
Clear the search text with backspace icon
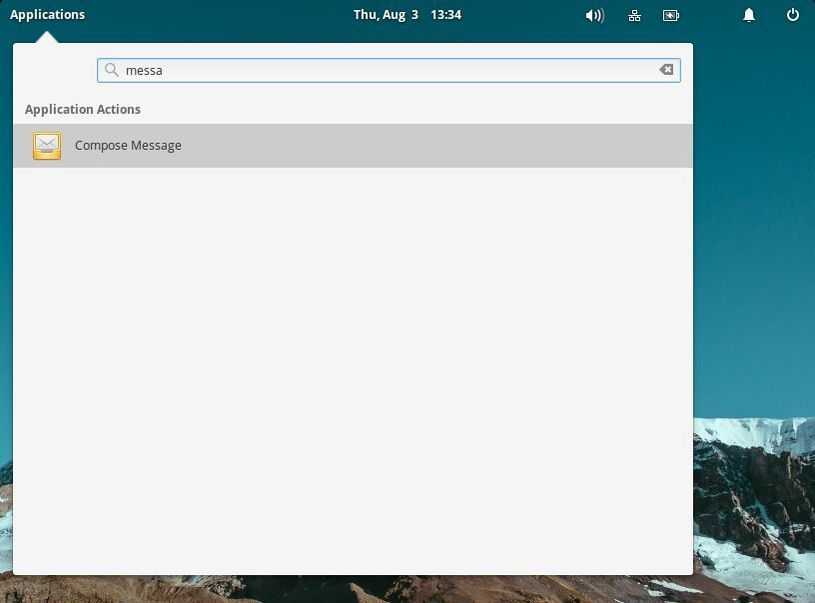pos(666,70)
